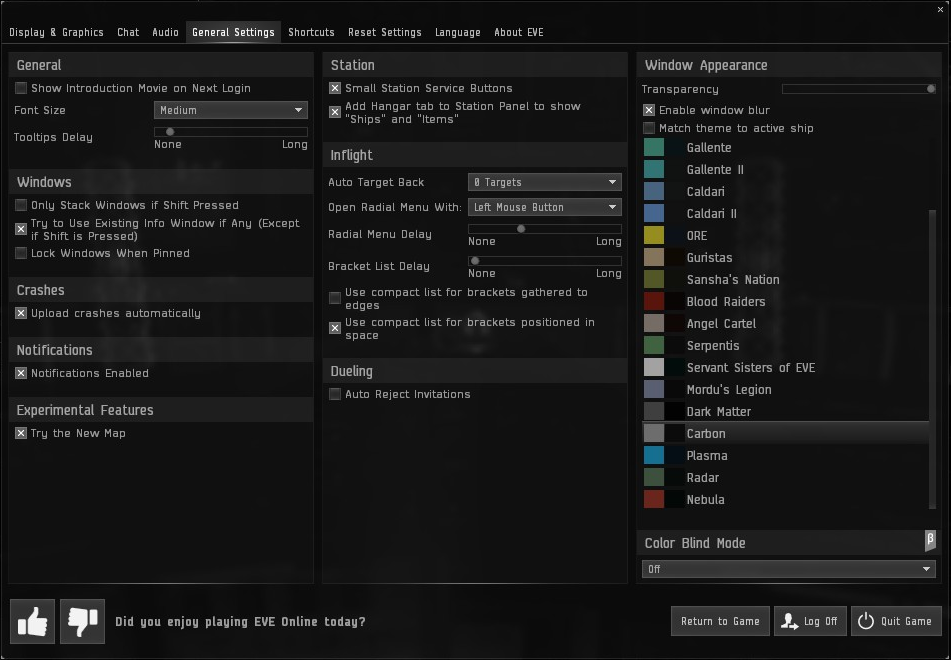Open the Shortcuts tab

311,32
